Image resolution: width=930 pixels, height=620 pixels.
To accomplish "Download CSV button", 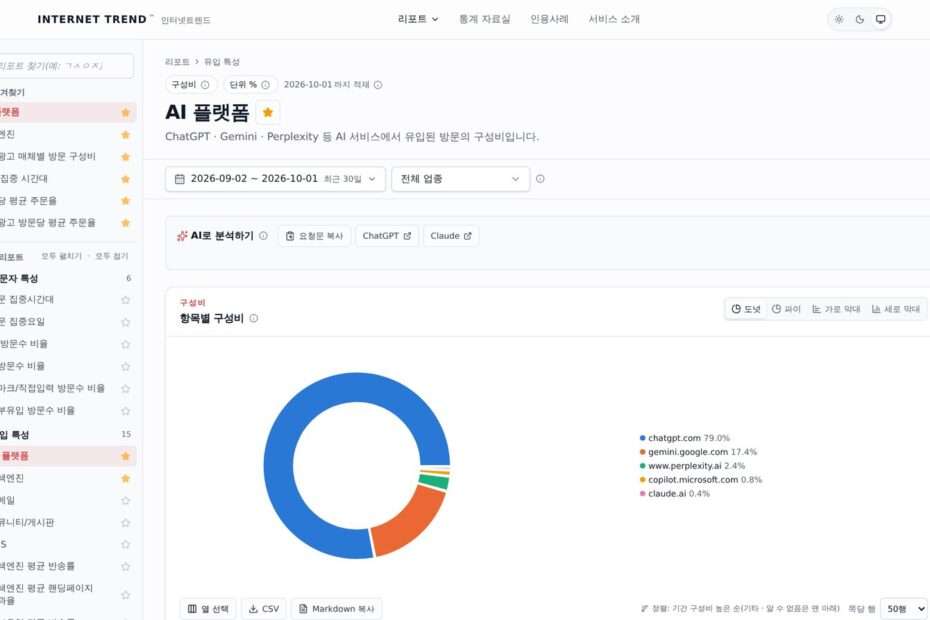I will coord(263,609).
